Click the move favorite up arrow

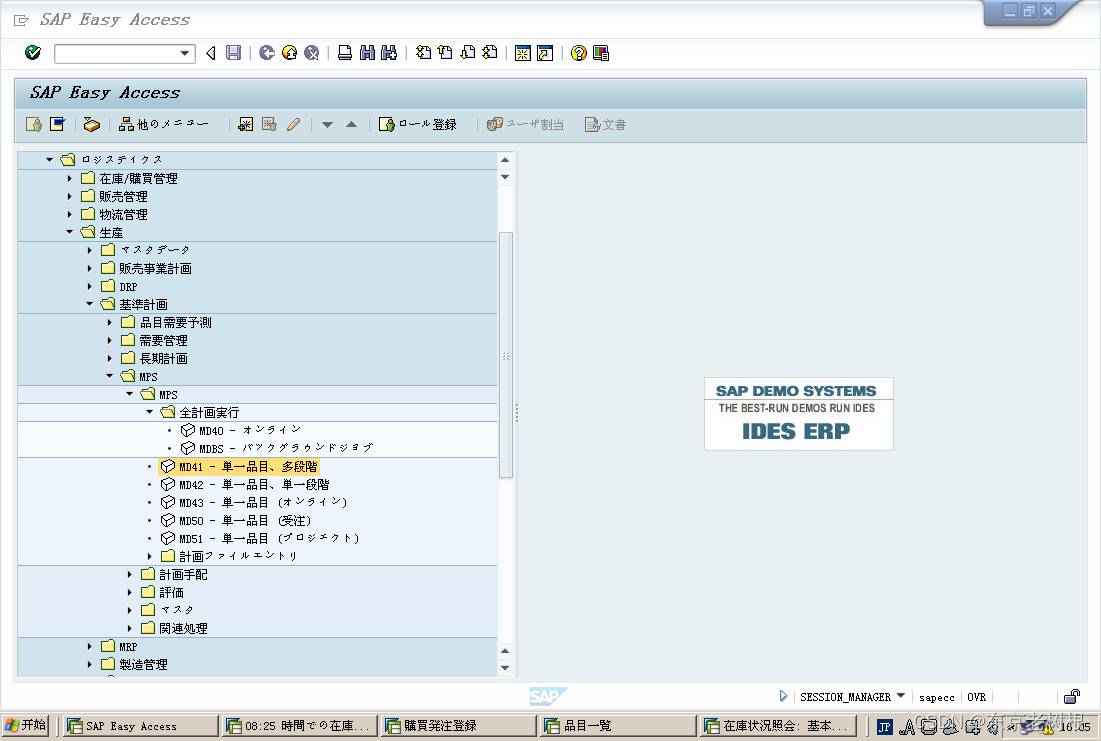point(352,125)
